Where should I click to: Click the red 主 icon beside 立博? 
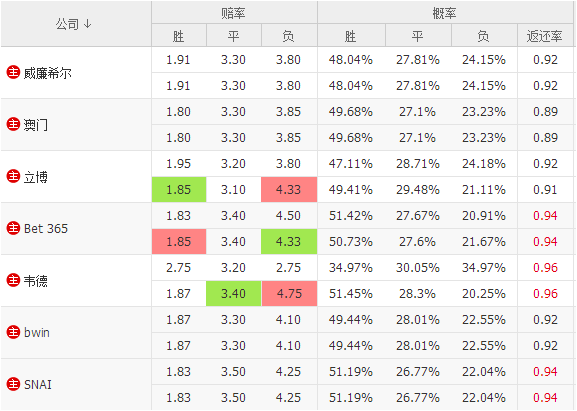[13, 176]
